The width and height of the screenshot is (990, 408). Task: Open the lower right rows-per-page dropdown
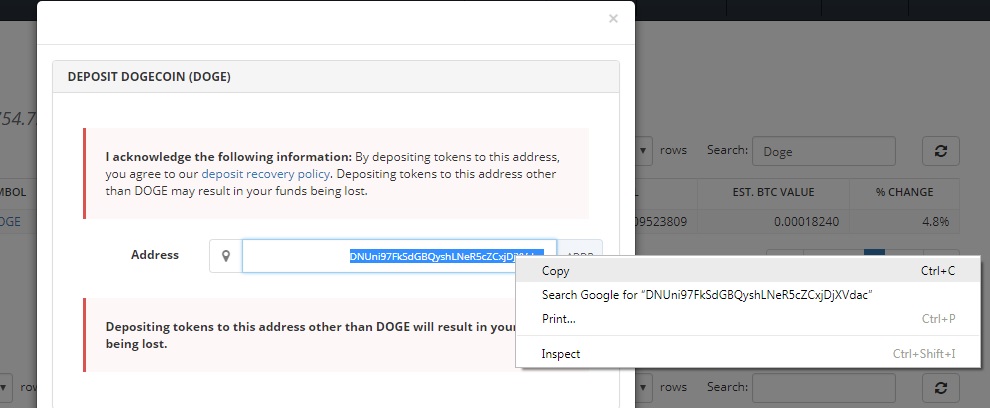click(643, 387)
